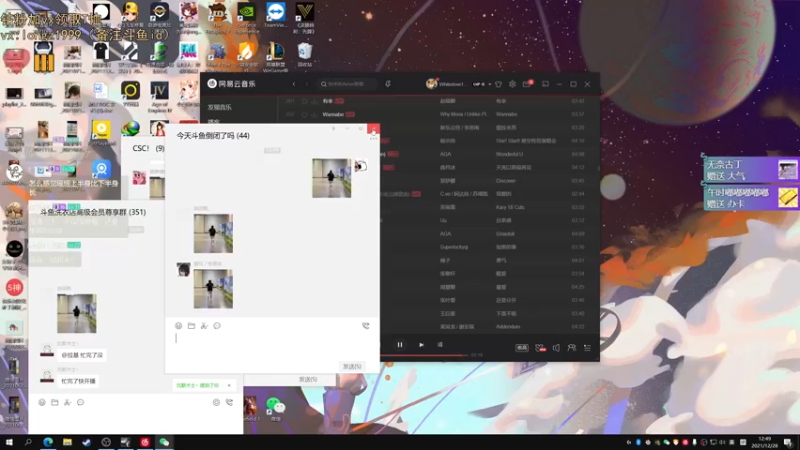800x450 pixels.
Task: Open the Recycle Bin on desktop
Action: (305, 55)
